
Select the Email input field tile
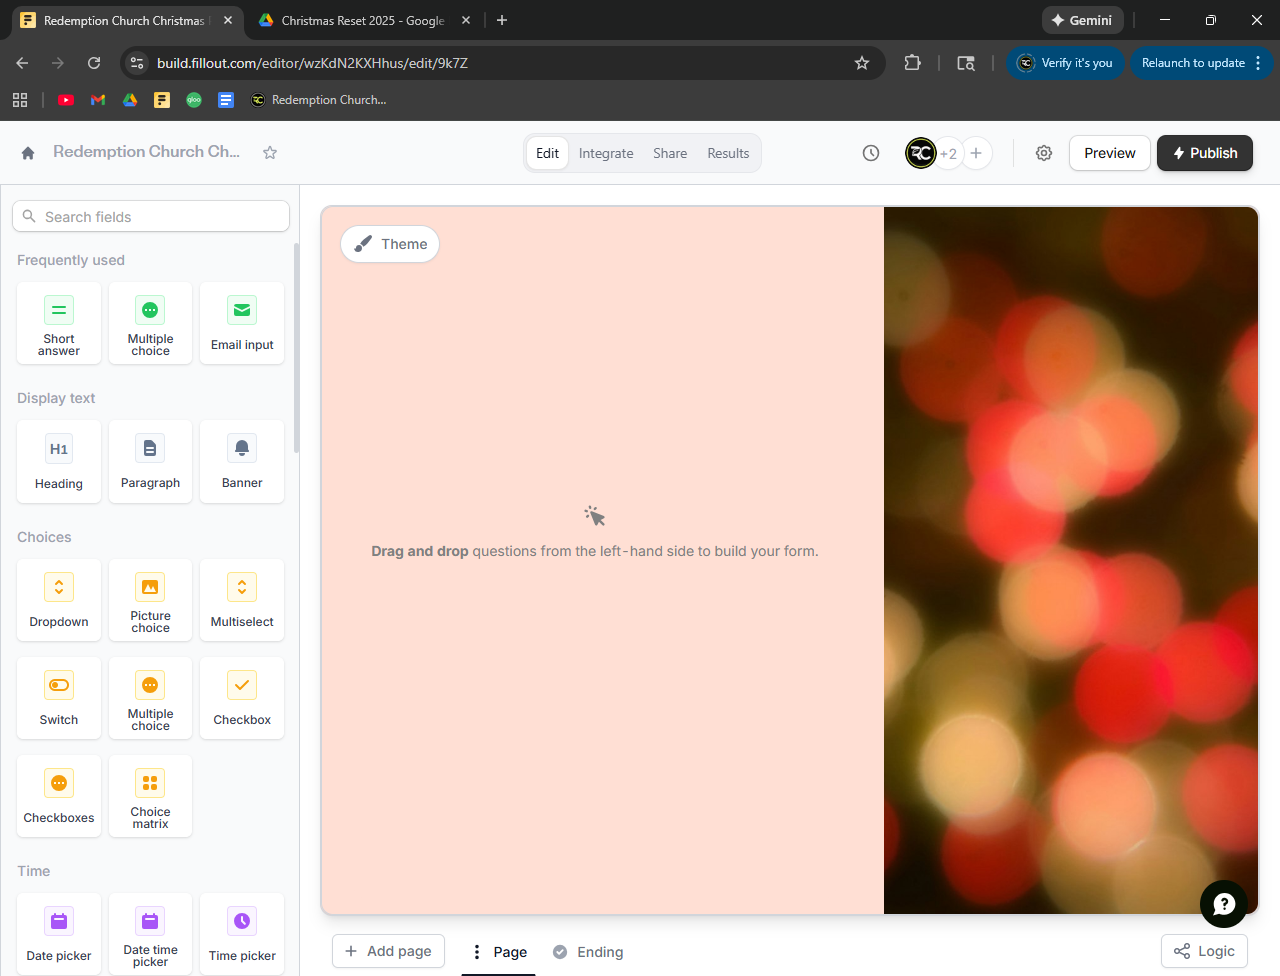tap(242, 323)
